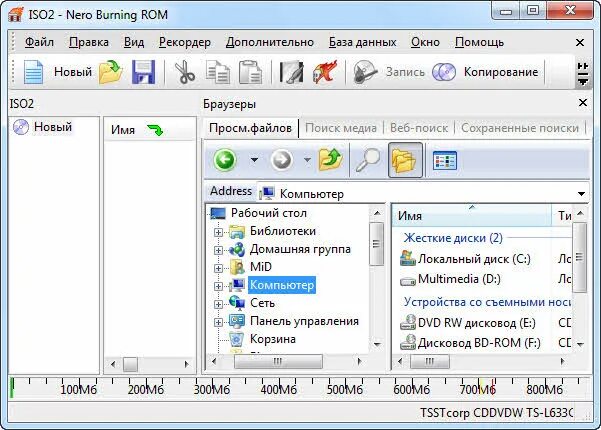Image resolution: width=601 pixels, height=430 pixels.
Task: Expand the Домашняя группа tree node
Action: 218,250
